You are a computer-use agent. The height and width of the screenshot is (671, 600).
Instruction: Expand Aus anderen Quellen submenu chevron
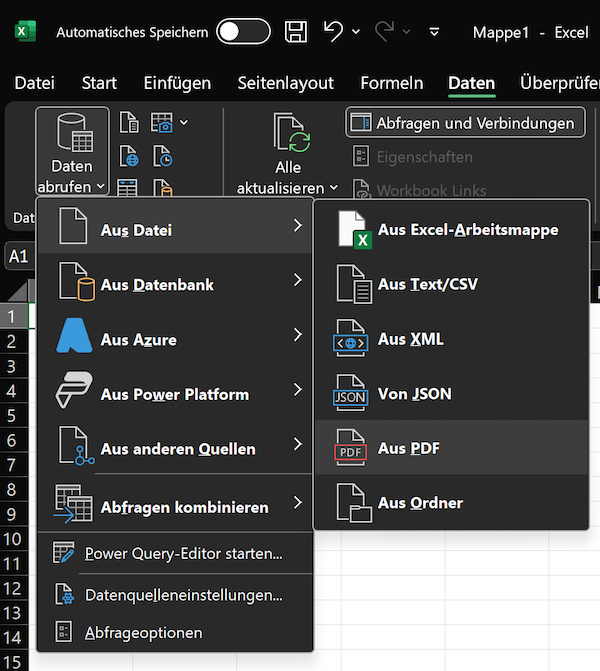[x=297, y=444]
